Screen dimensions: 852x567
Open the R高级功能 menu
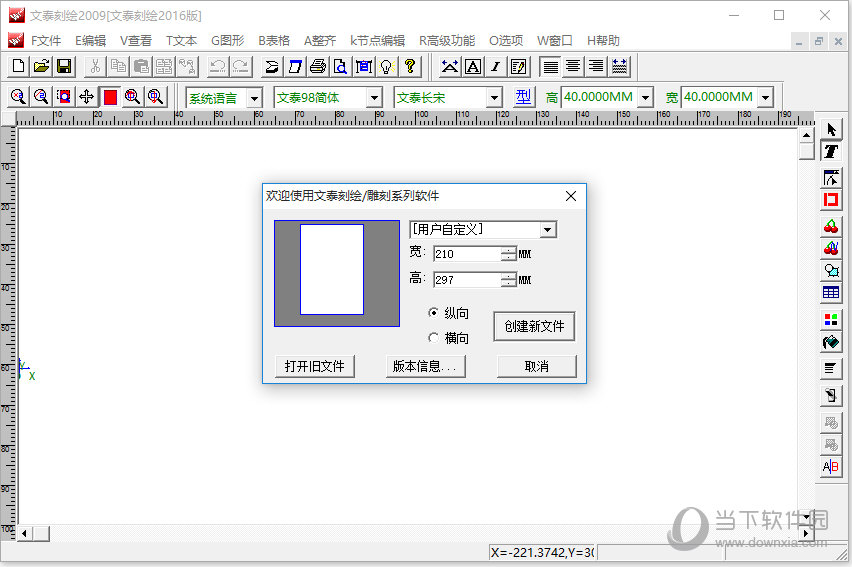447,41
